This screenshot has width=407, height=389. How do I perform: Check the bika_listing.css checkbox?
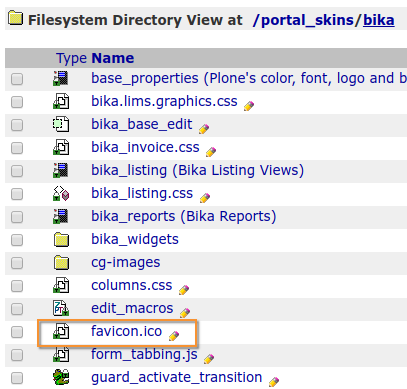17,194
